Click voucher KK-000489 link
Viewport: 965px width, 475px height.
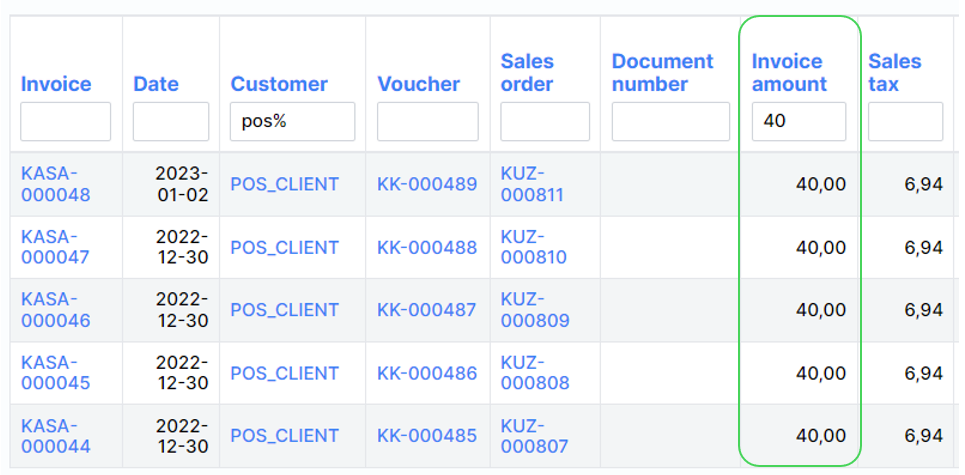(x=427, y=184)
